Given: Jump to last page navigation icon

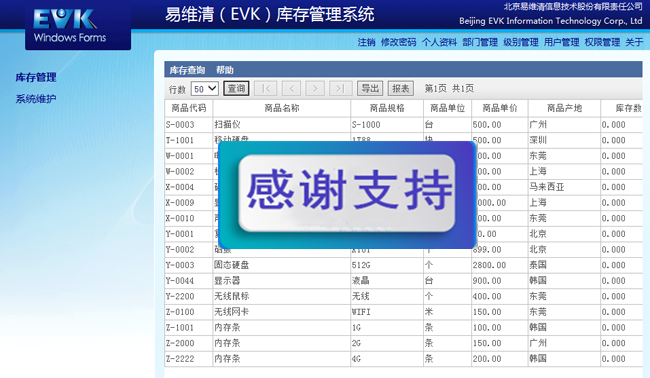Looking at the screenshot, I should [340, 88].
